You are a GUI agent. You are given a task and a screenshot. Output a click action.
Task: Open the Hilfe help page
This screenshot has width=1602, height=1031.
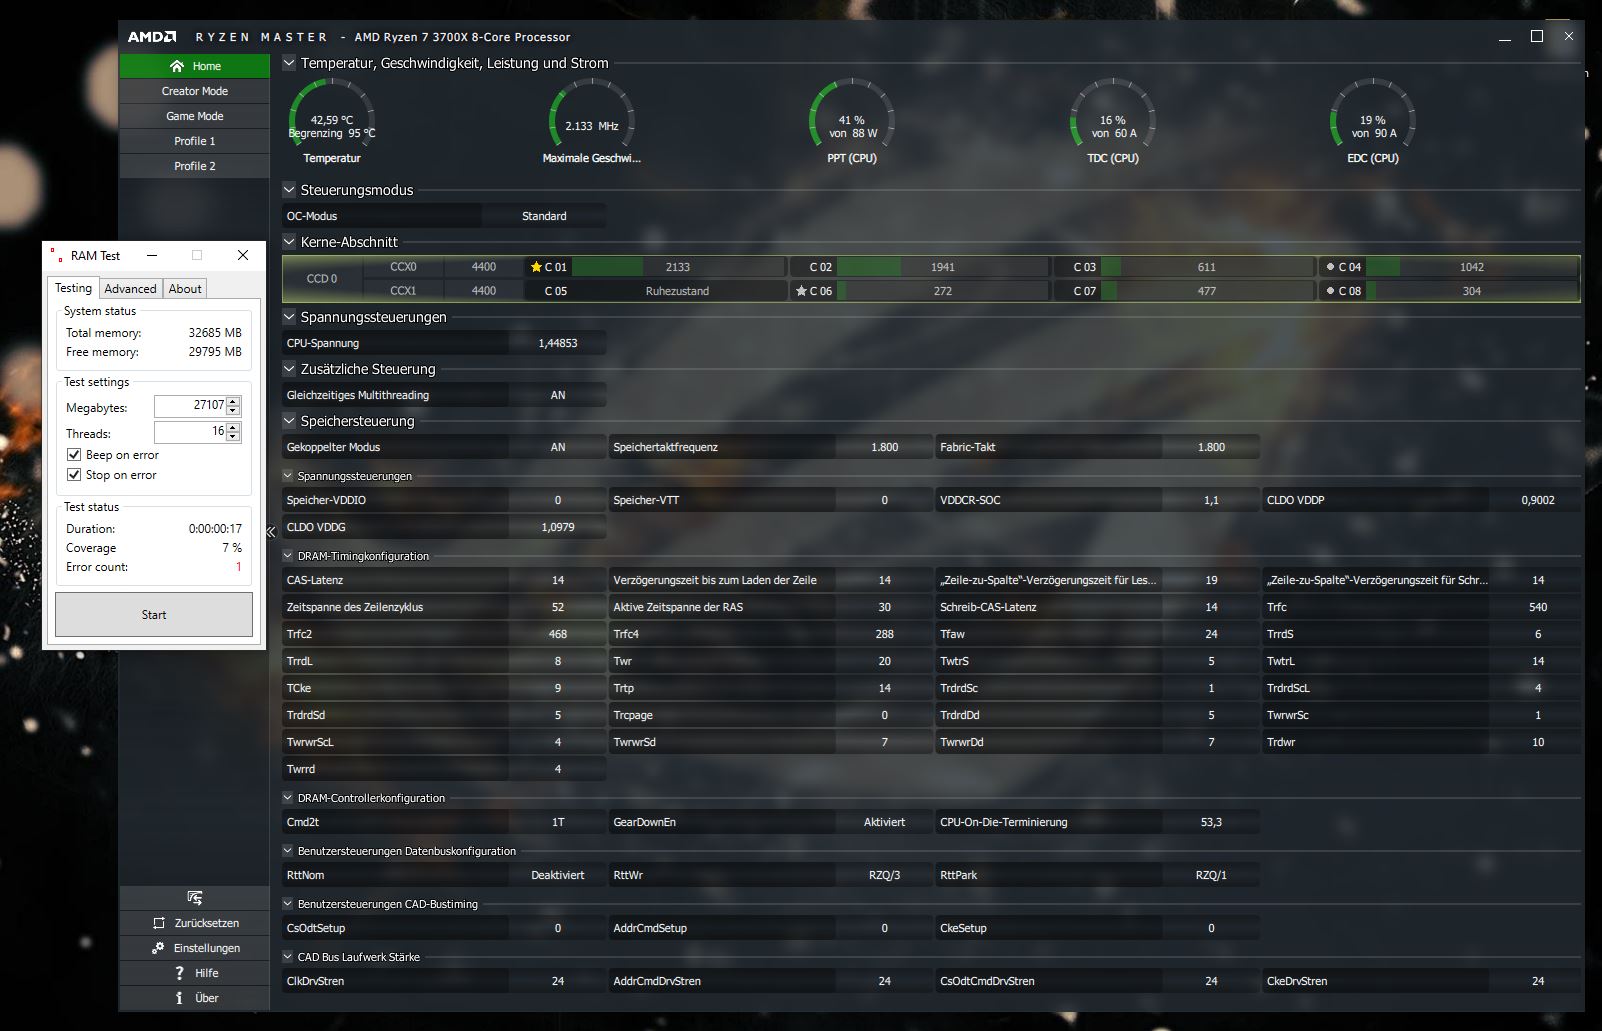point(195,973)
